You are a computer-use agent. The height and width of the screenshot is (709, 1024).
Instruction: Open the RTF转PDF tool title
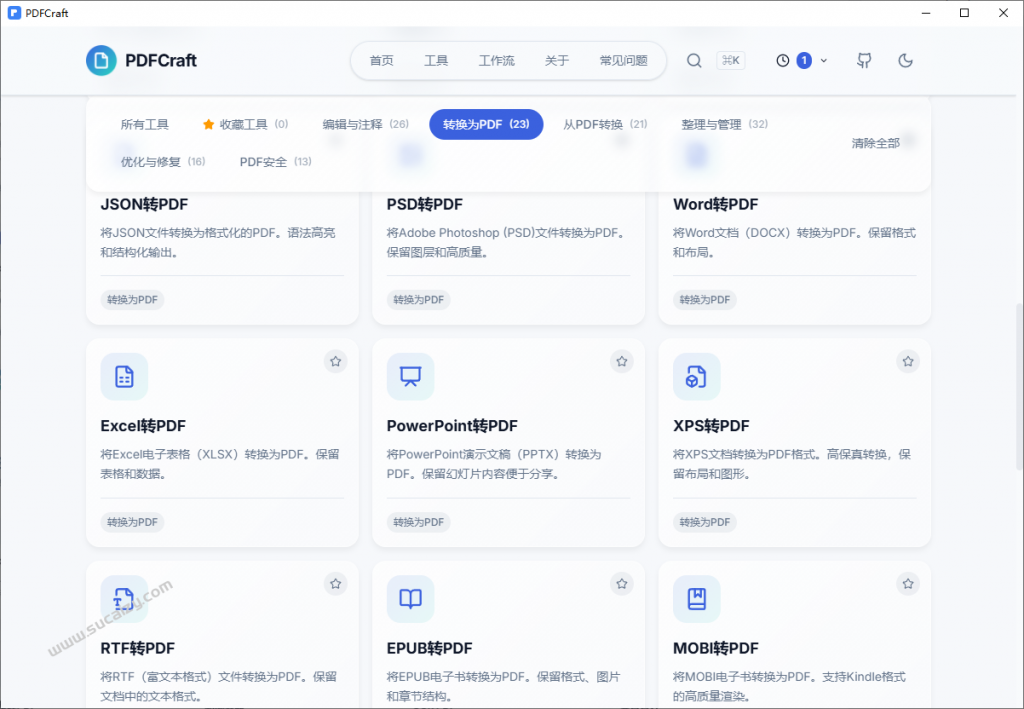click(x=138, y=648)
